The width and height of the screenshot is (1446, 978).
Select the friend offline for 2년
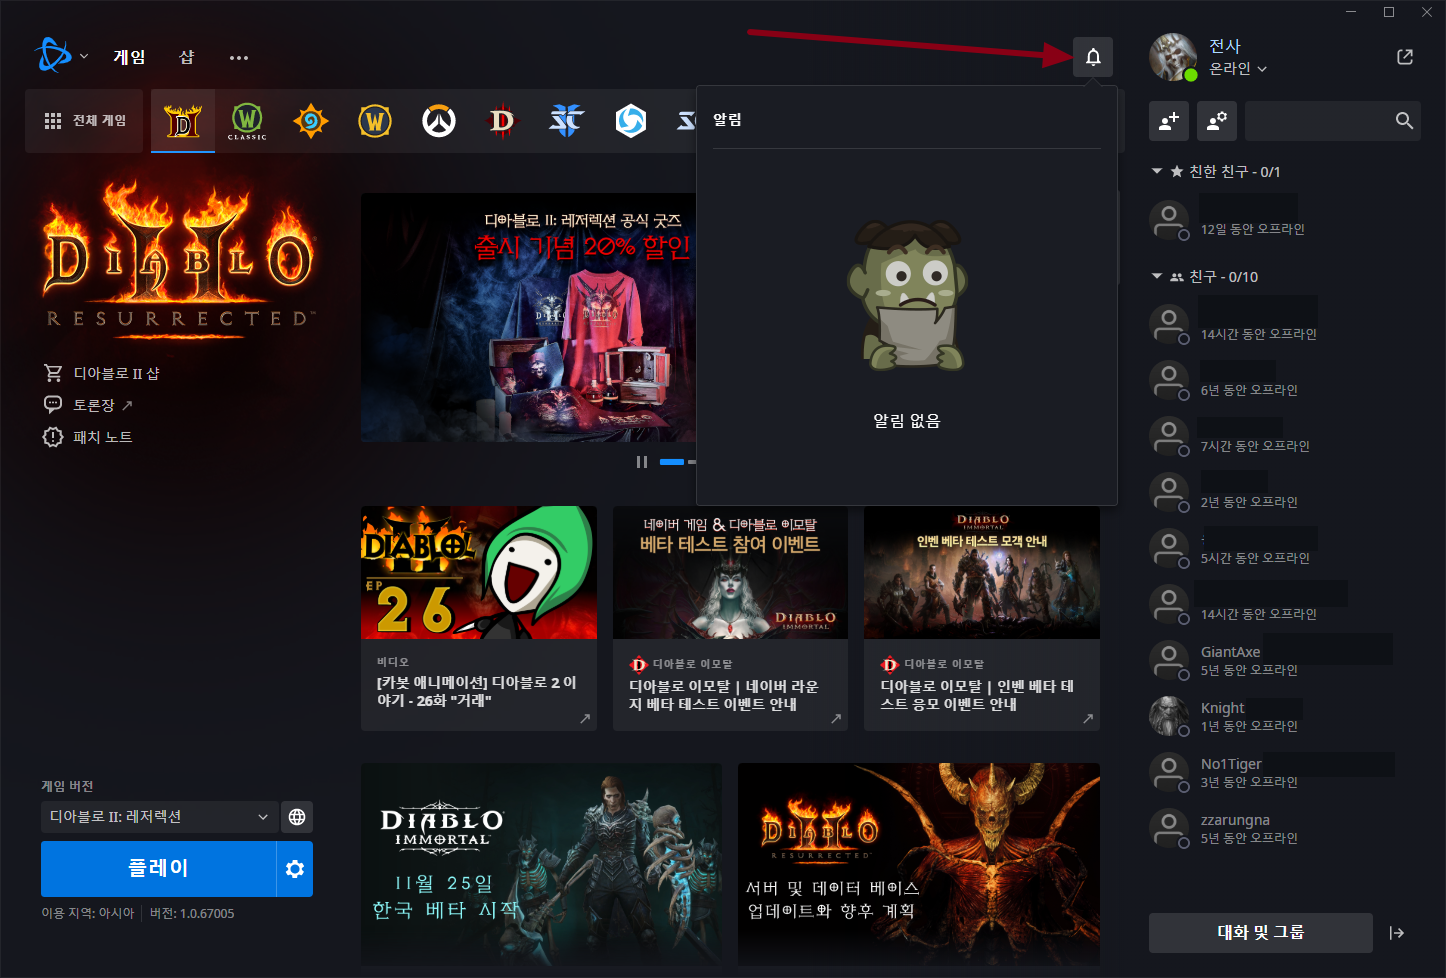1285,493
